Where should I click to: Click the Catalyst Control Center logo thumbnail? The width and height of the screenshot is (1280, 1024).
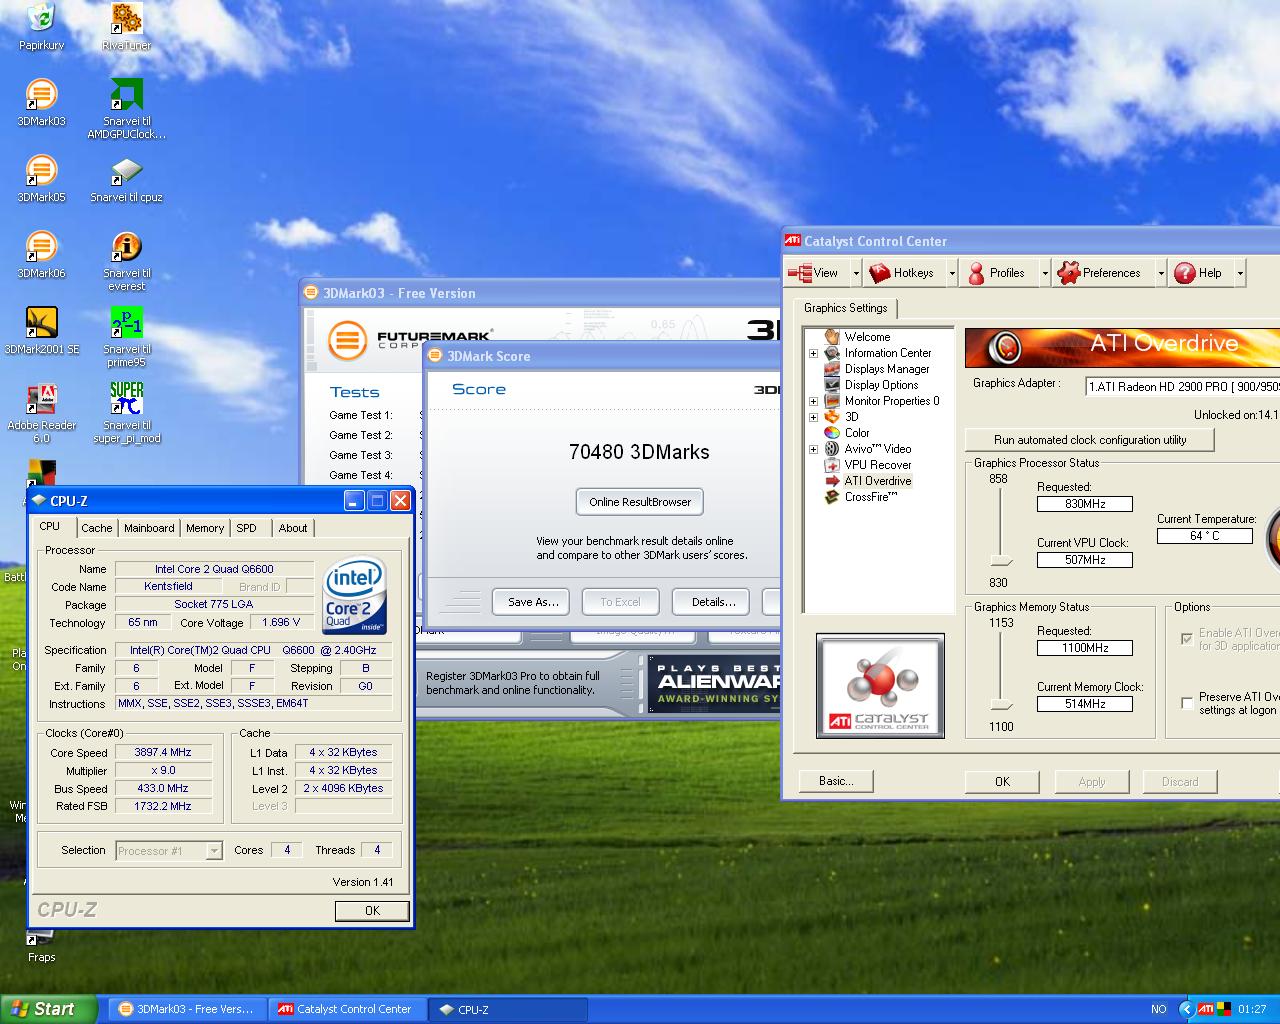[880, 686]
